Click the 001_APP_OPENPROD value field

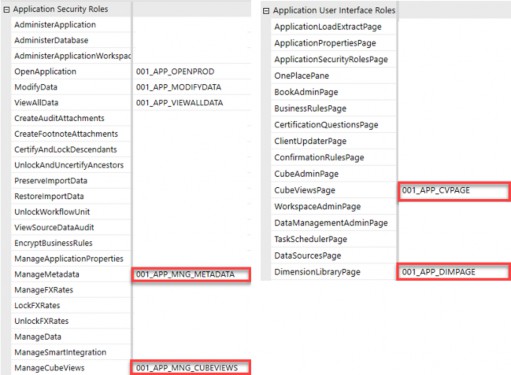(192, 71)
